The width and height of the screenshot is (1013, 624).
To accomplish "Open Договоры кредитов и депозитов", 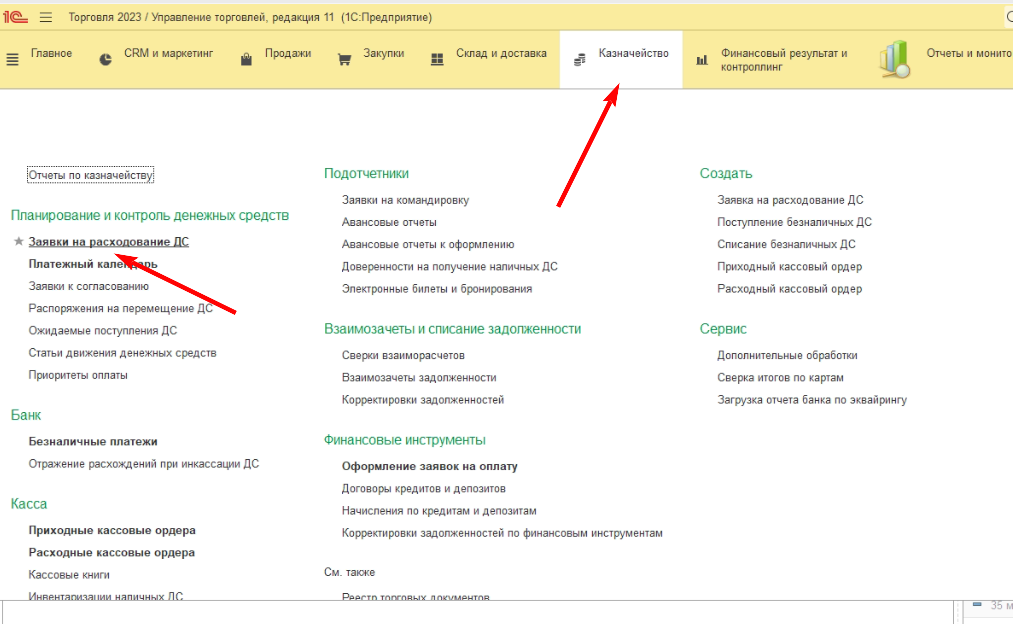I will (x=423, y=488).
